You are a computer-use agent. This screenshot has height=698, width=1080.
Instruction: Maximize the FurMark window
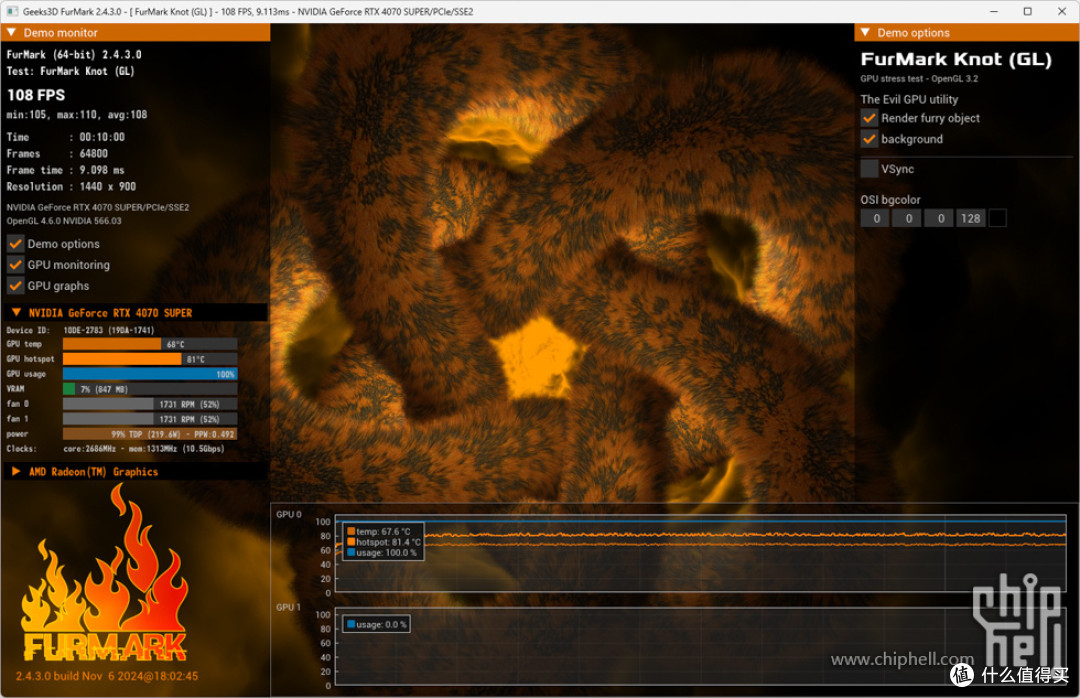point(1027,12)
